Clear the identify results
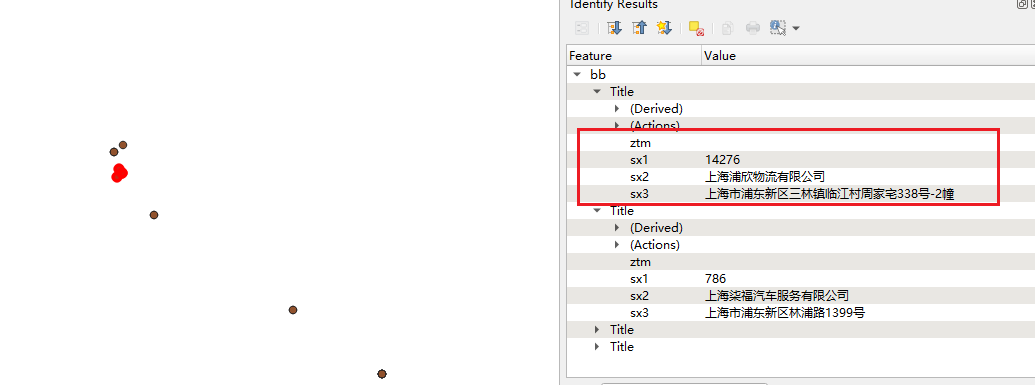The image size is (1035, 385). [696, 28]
